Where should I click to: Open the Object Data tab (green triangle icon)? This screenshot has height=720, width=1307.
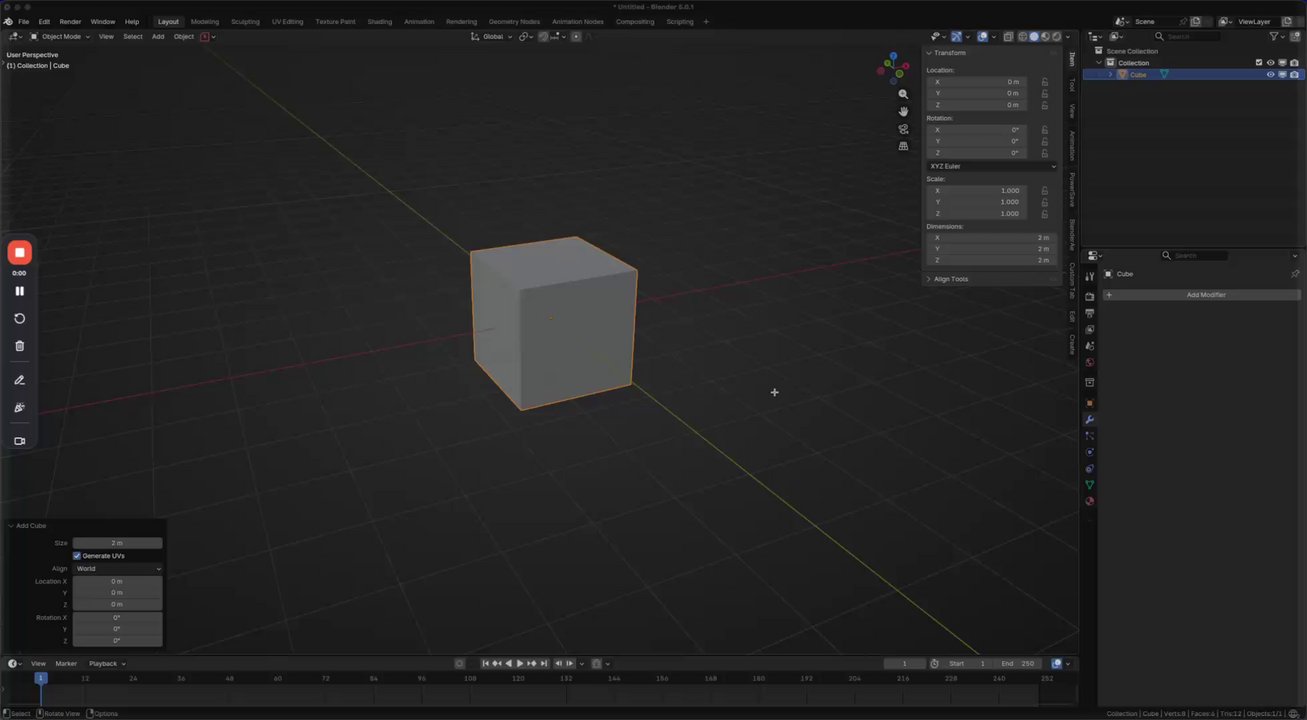(x=1090, y=485)
